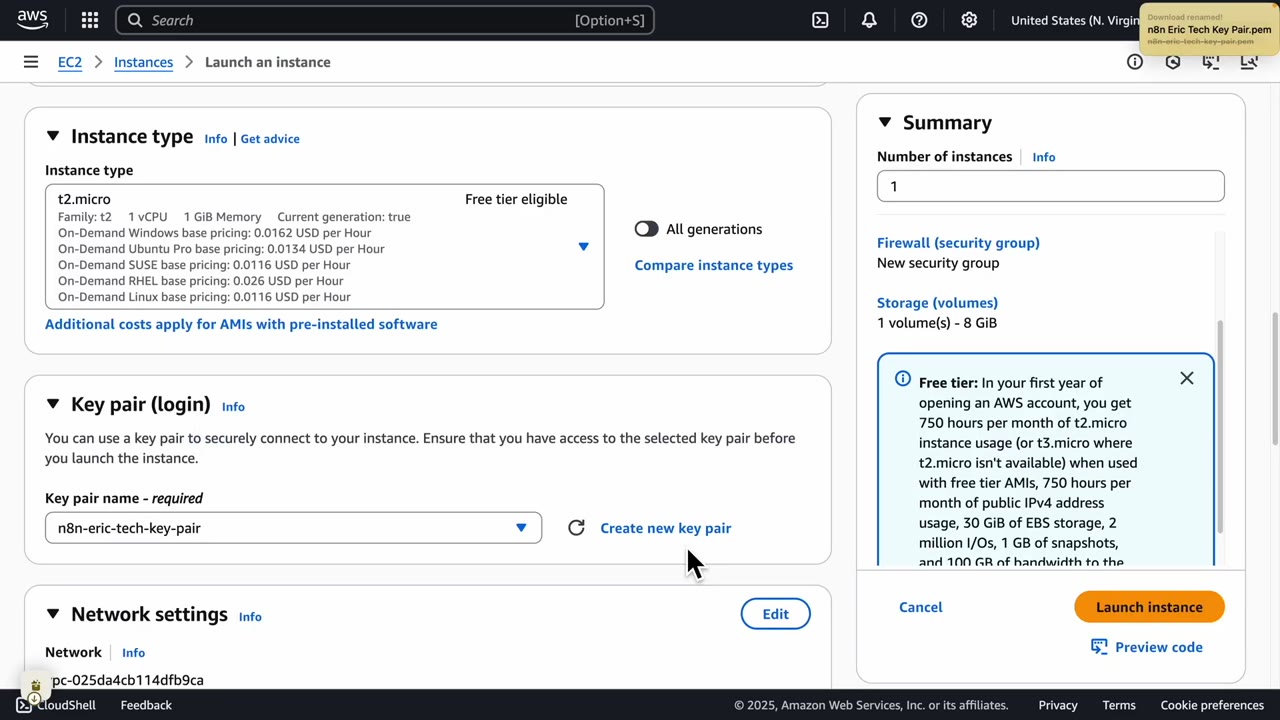Open the hamburger side navigation menu

coord(31,62)
